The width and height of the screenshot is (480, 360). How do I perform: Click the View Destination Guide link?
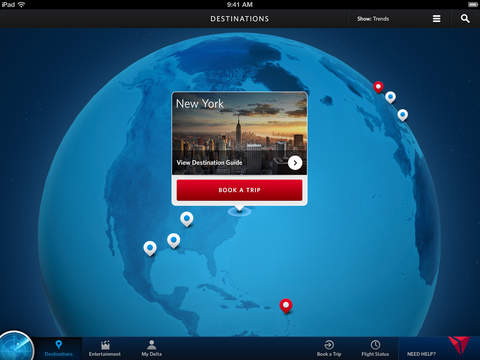209,163
